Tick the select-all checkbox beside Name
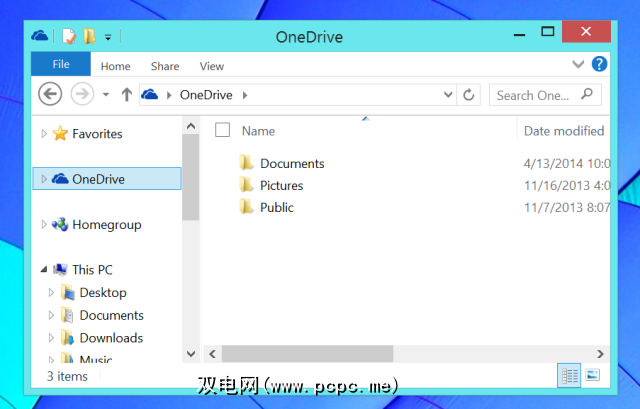 coord(222,130)
